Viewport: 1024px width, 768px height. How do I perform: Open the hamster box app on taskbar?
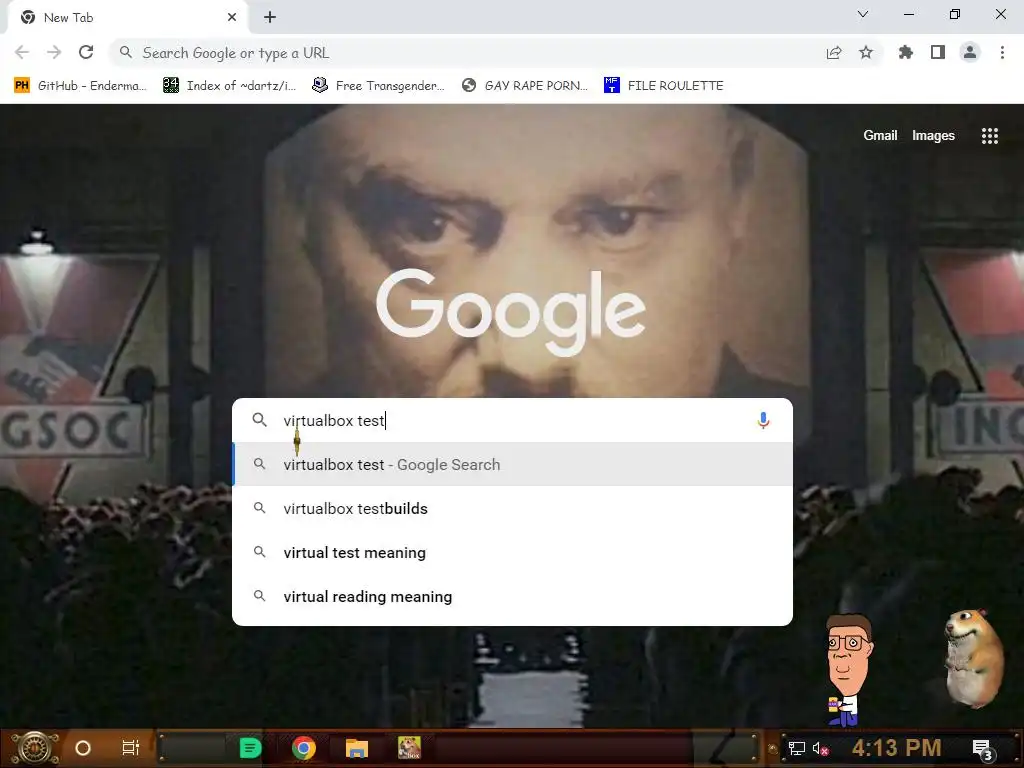point(409,748)
